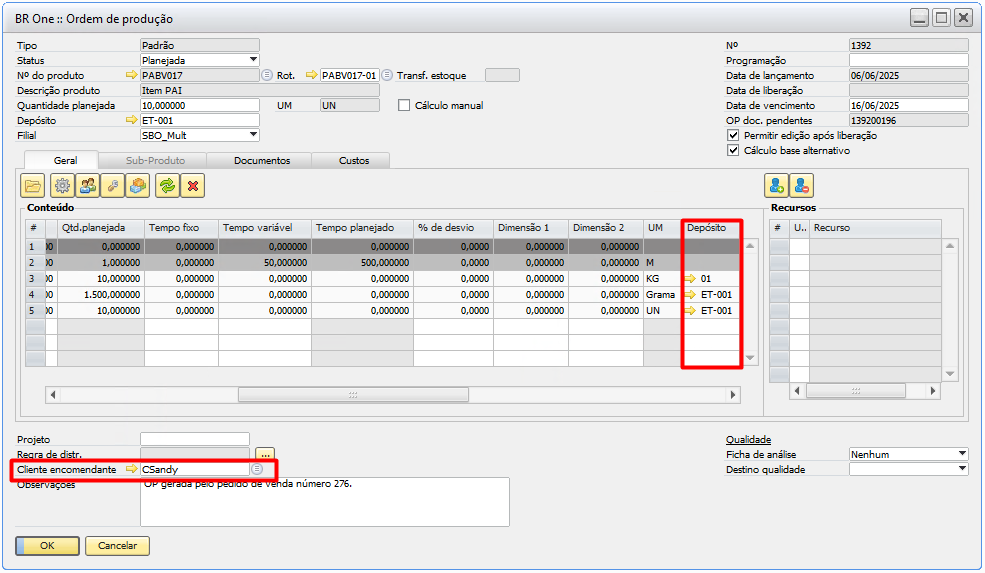Uncheck Permitir edição após liberação

tap(733, 136)
